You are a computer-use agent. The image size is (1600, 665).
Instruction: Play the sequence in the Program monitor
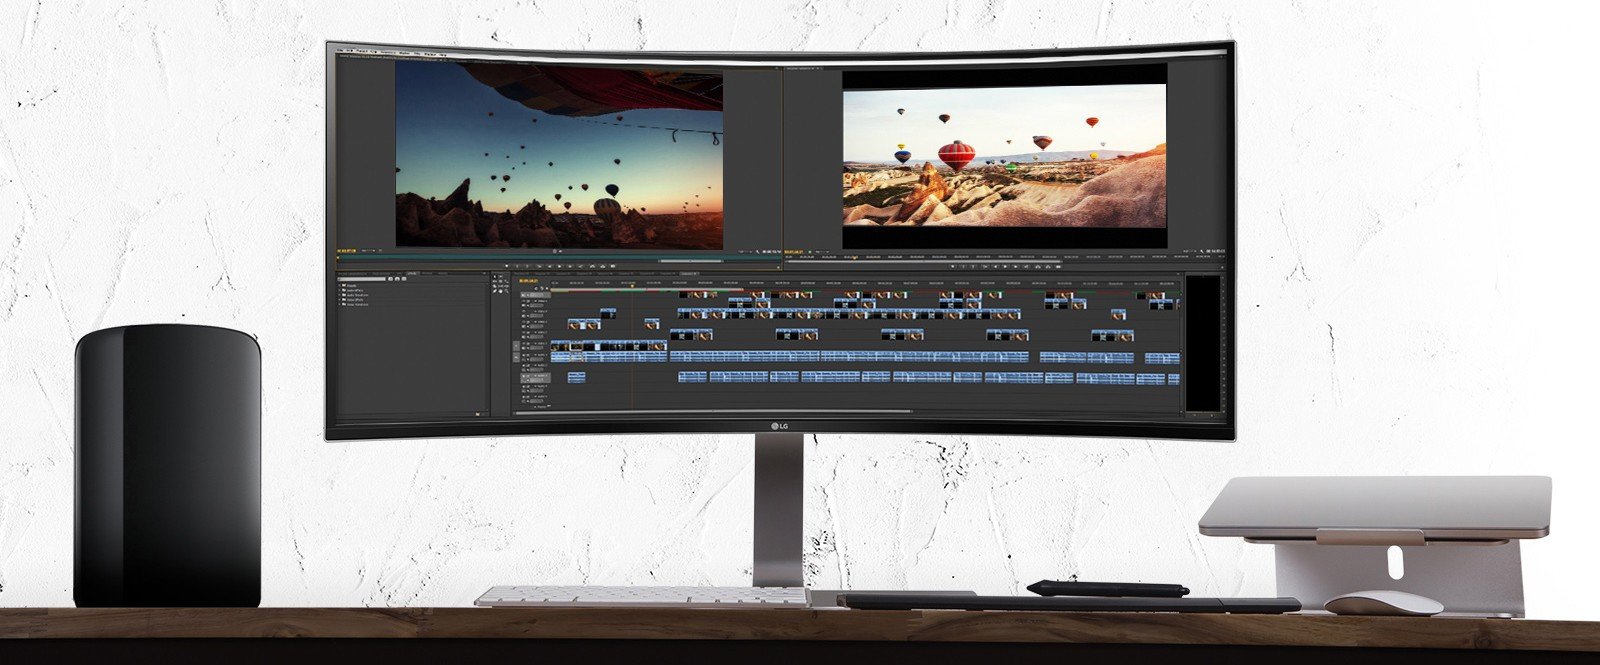click(1005, 266)
